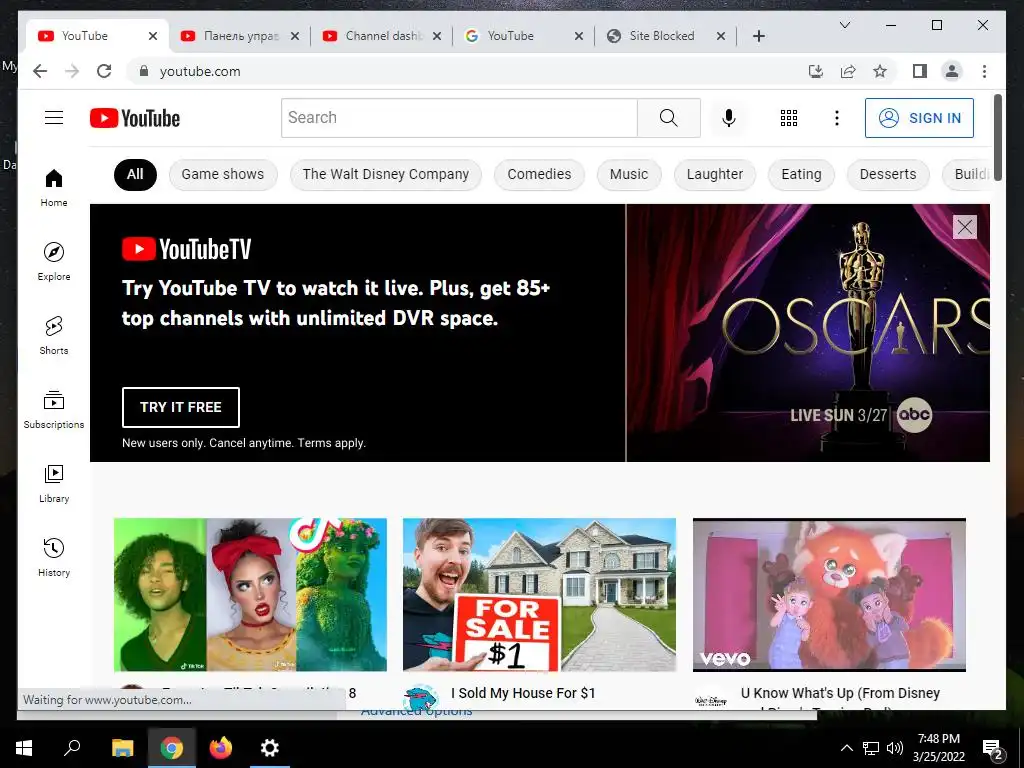Open 'I Sold My House For $1' title
The height and width of the screenshot is (768, 1024).
click(x=523, y=693)
